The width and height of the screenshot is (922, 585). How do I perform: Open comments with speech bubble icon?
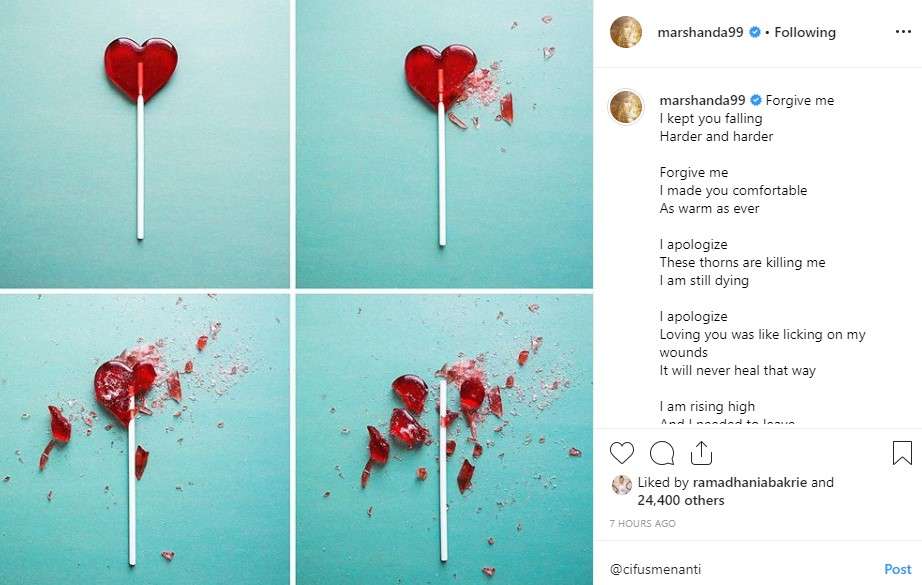(x=662, y=453)
